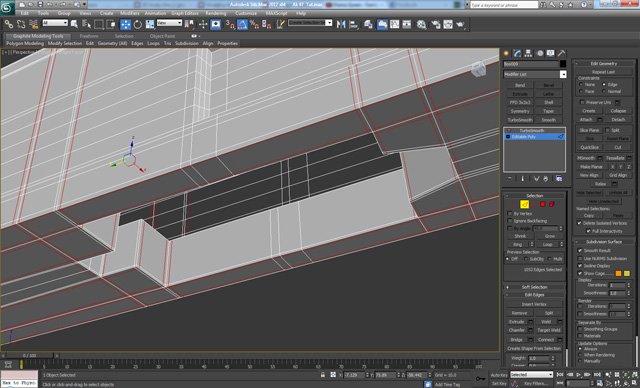Image resolution: width=640 pixels, height=388 pixels.
Task: Select Polygon sub-object level icon
Action: click(543, 204)
